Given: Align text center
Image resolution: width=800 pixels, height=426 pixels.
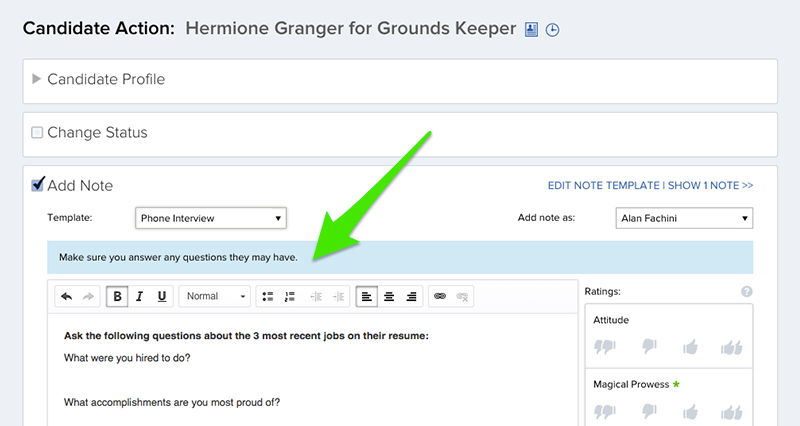Looking at the screenshot, I should tap(389, 296).
